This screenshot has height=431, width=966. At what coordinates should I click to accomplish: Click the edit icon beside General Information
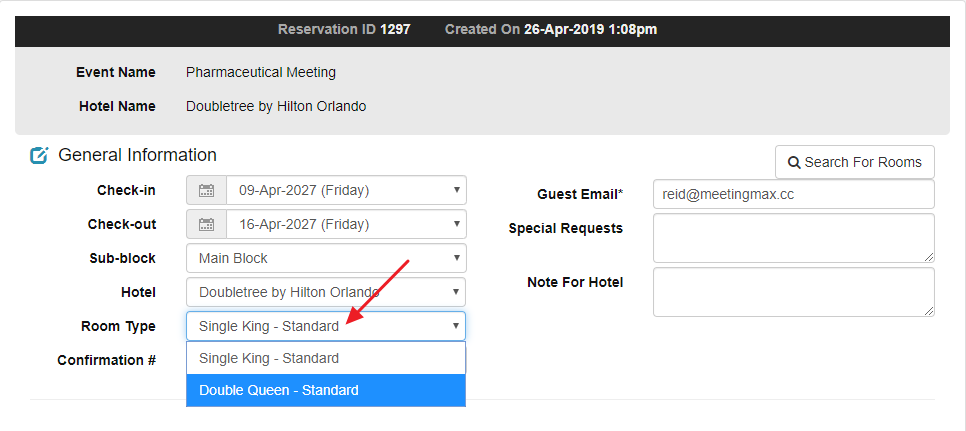point(39,156)
